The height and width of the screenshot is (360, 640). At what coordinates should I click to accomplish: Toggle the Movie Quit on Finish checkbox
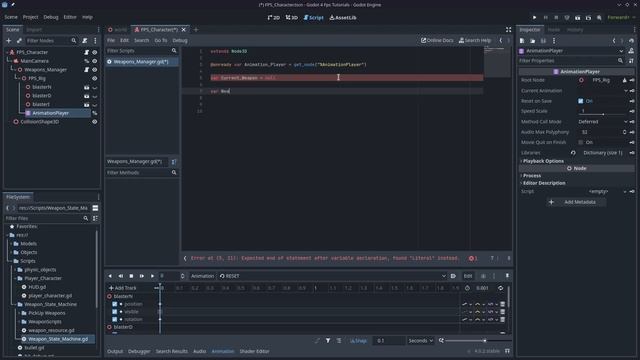point(580,142)
